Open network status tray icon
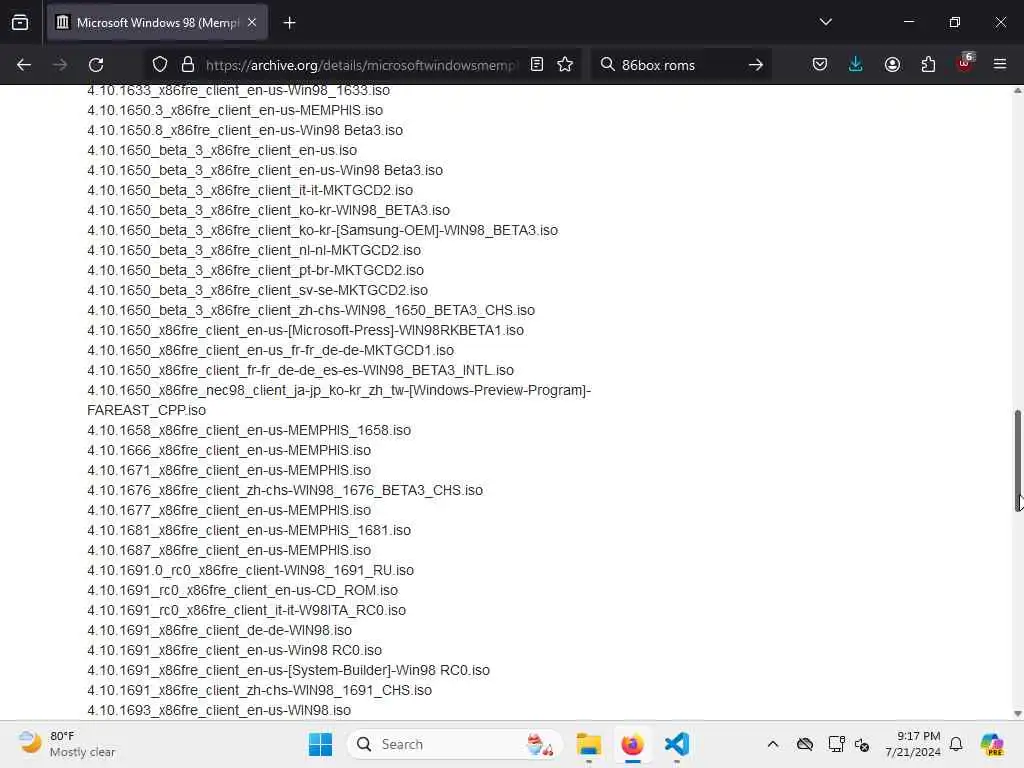 click(836, 744)
